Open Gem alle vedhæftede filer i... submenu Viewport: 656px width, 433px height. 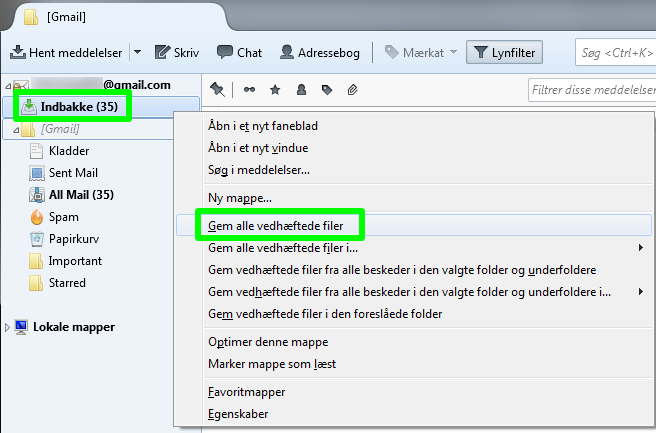(x=414, y=248)
